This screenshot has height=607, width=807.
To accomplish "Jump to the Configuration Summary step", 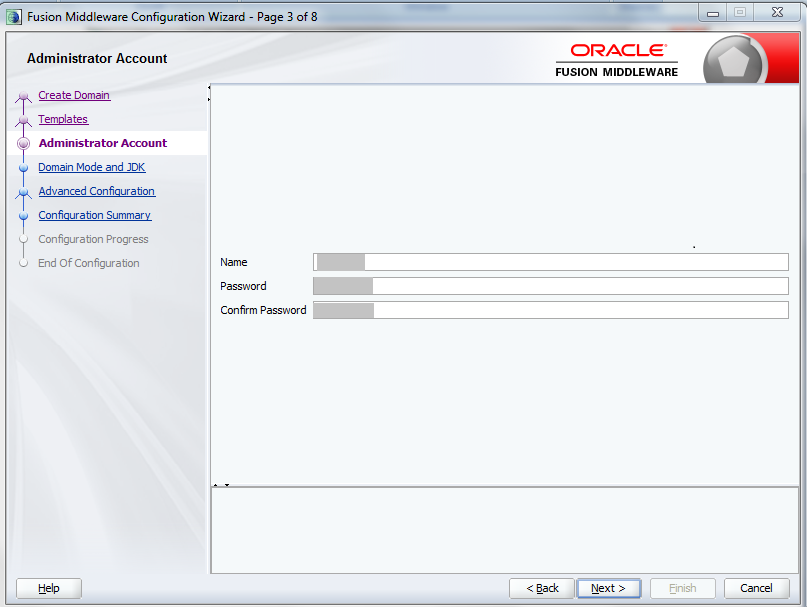I will point(94,215).
